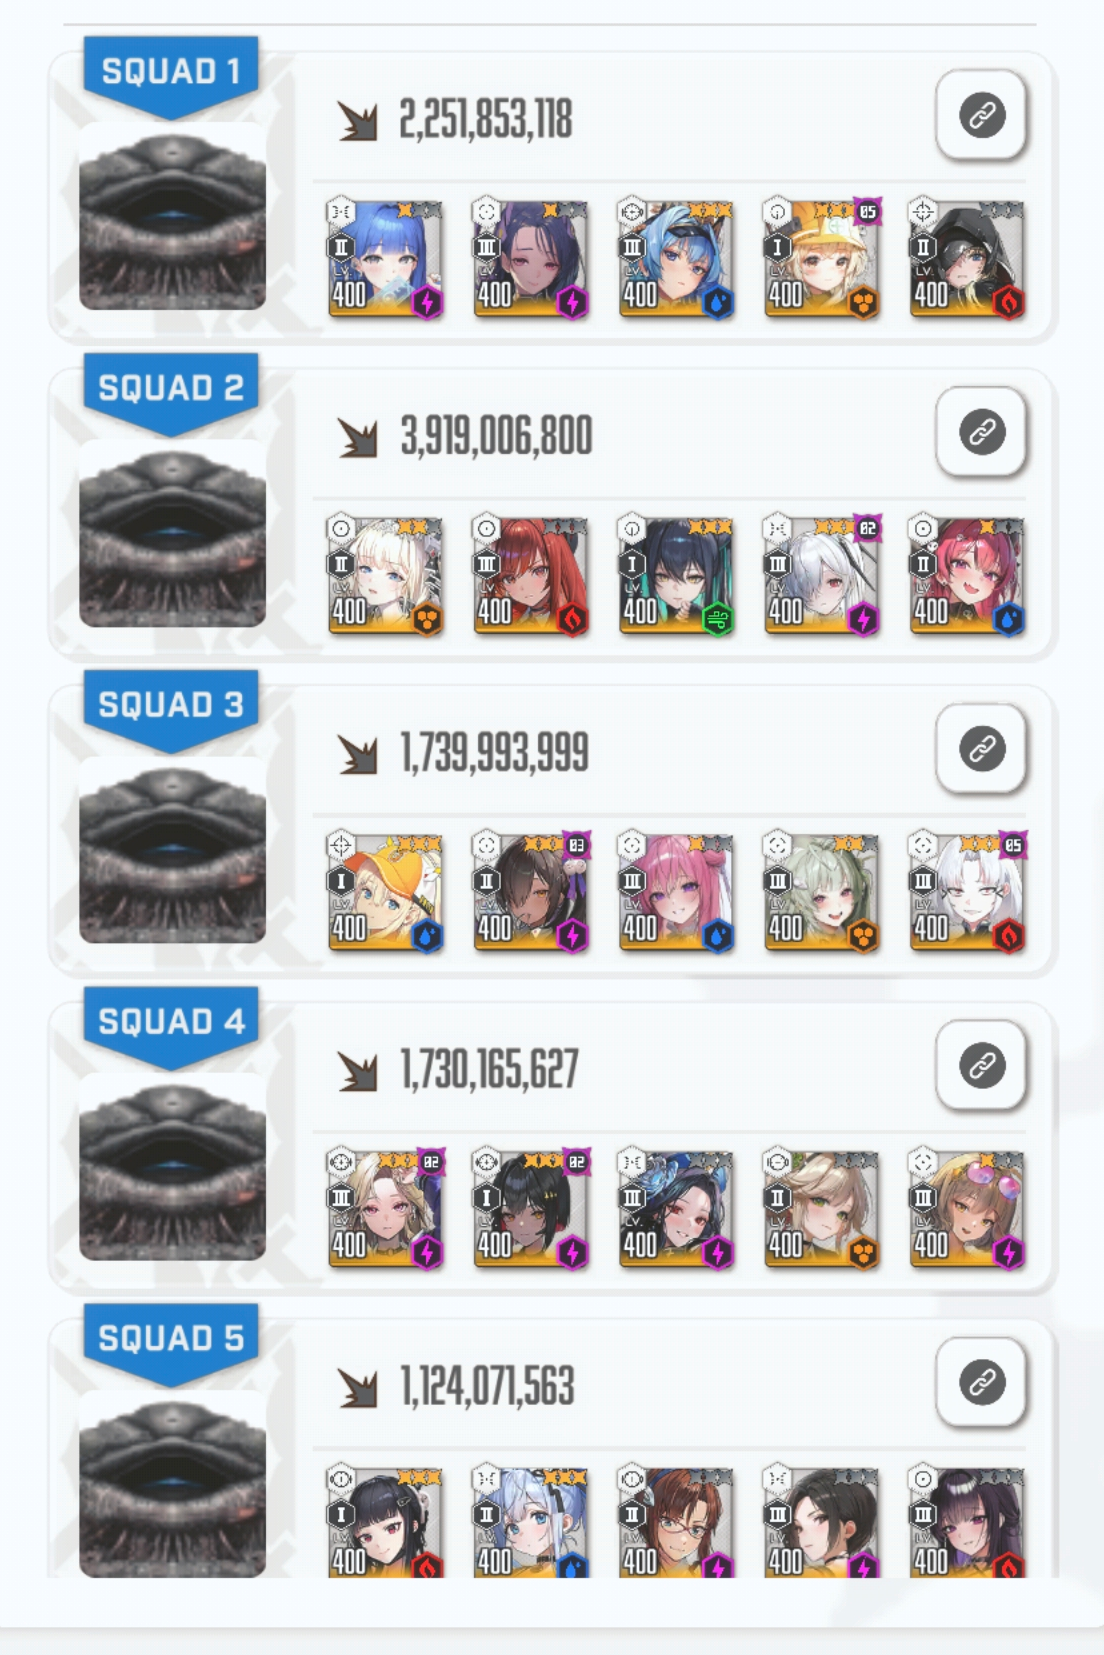Click the link icon for Squad 1
The height and width of the screenshot is (1655, 1104).
pos(982,116)
